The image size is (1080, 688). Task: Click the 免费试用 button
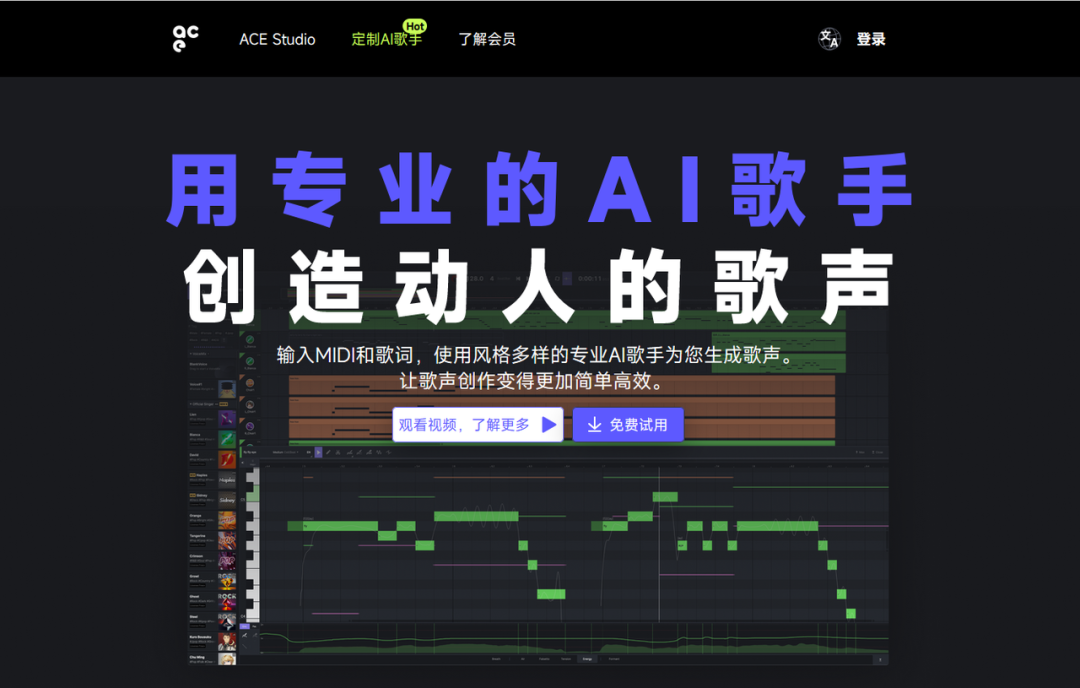[x=628, y=424]
